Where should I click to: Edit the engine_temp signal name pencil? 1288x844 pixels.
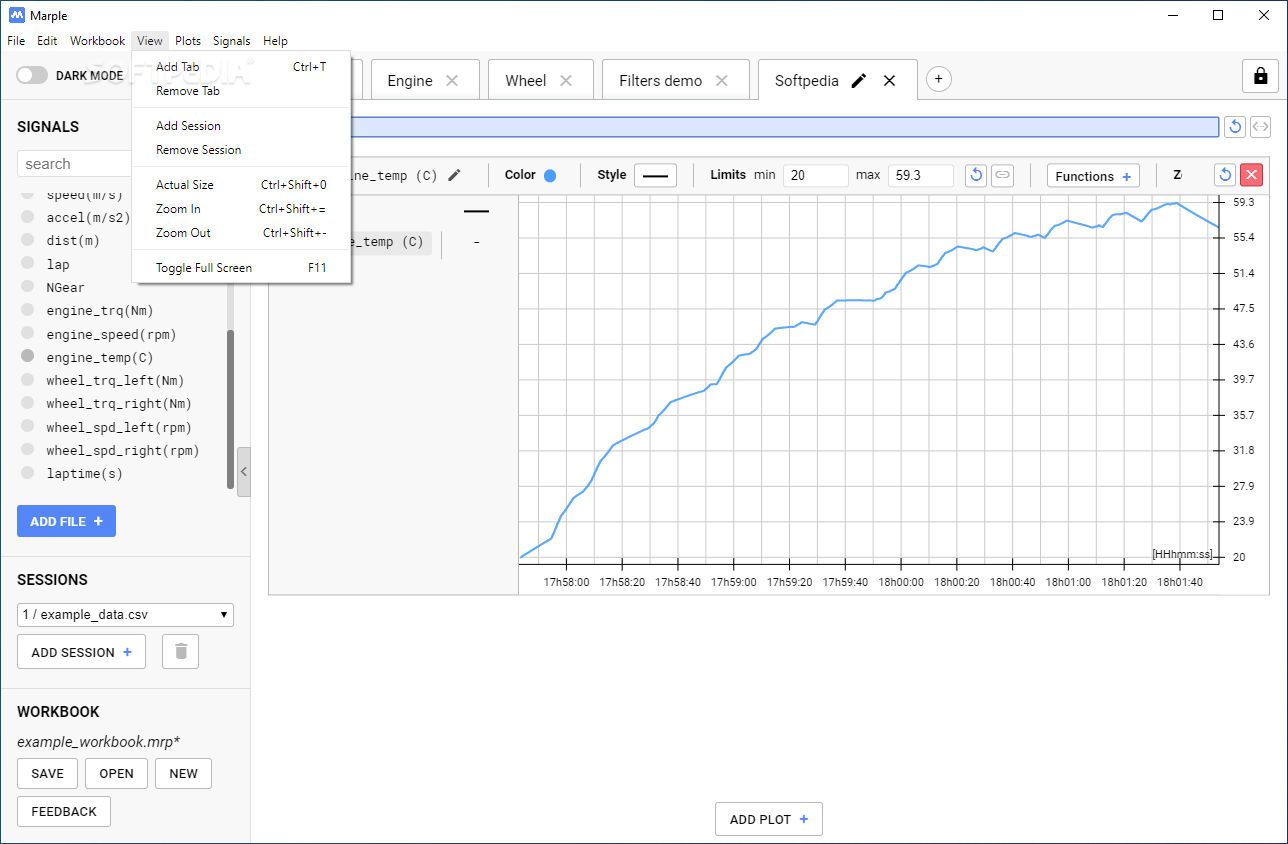click(x=454, y=175)
